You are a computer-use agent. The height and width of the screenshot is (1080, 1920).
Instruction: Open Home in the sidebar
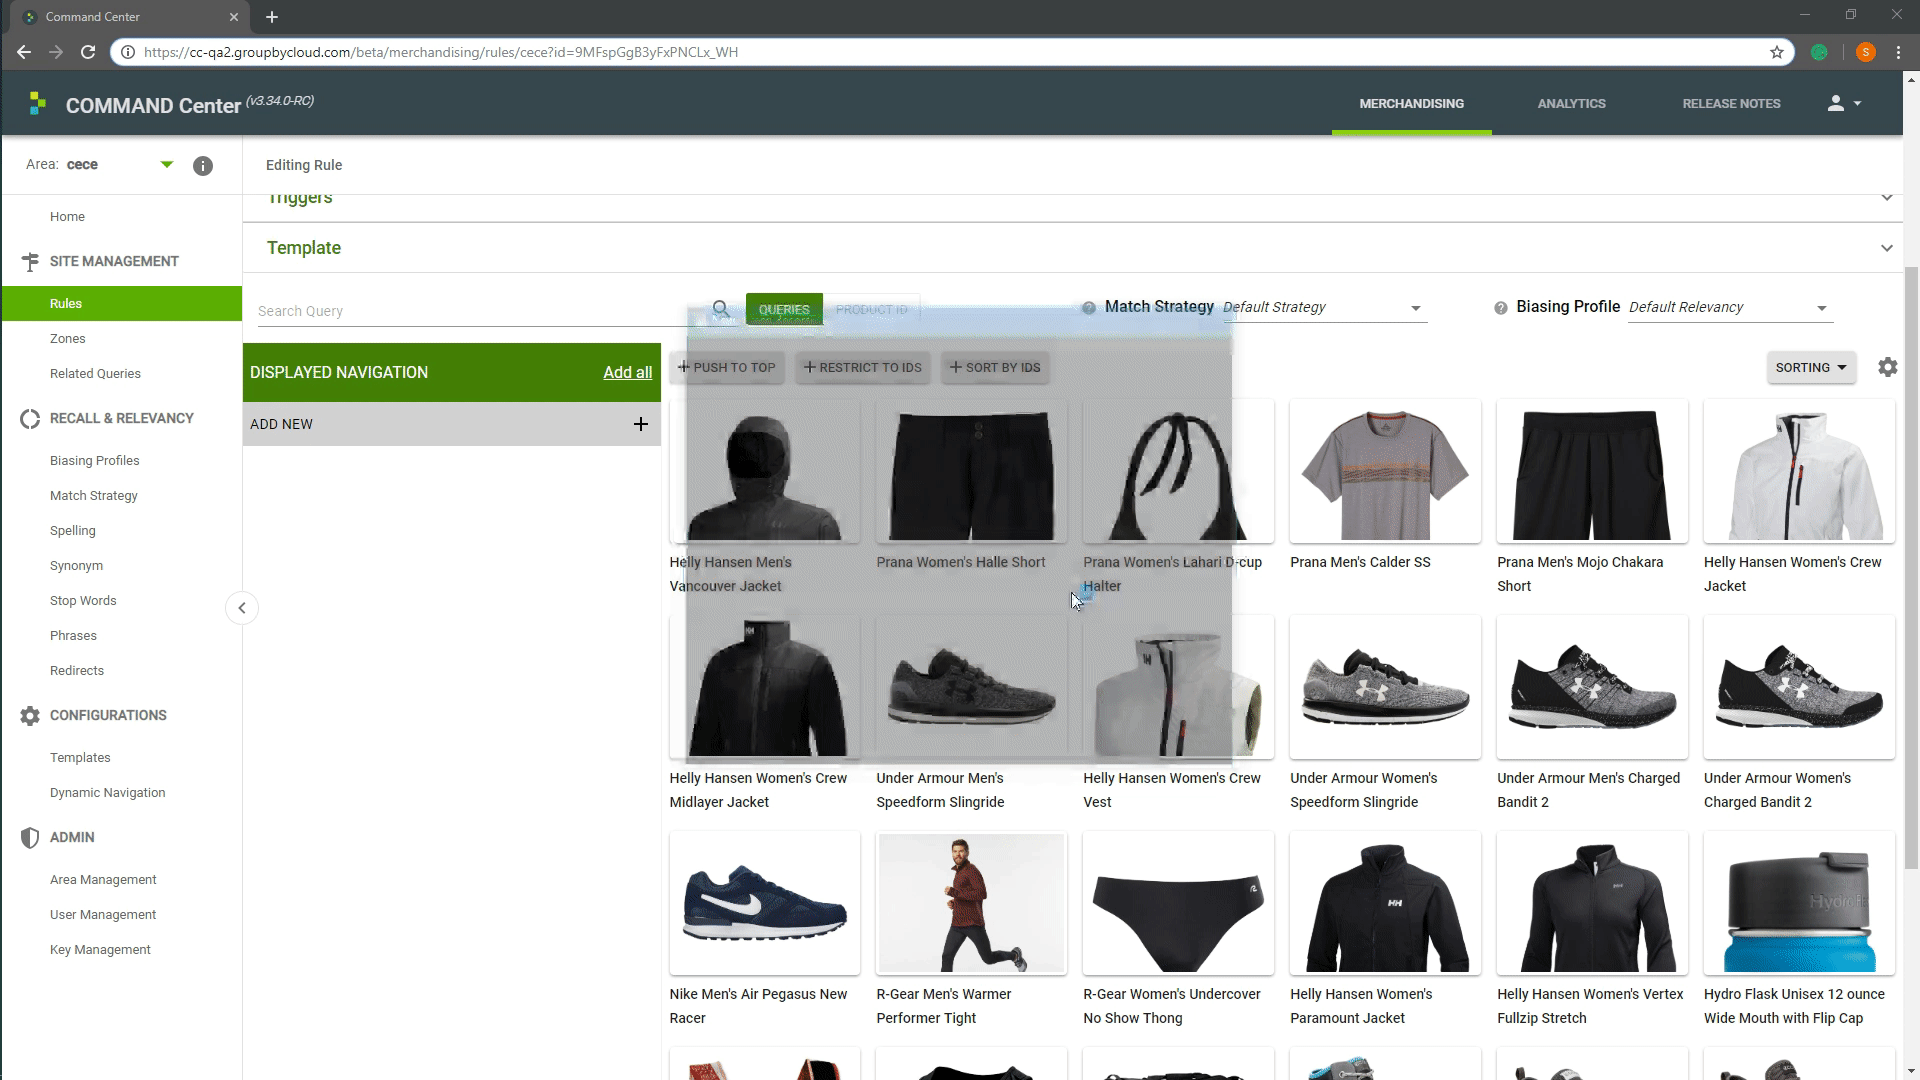point(67,217)
